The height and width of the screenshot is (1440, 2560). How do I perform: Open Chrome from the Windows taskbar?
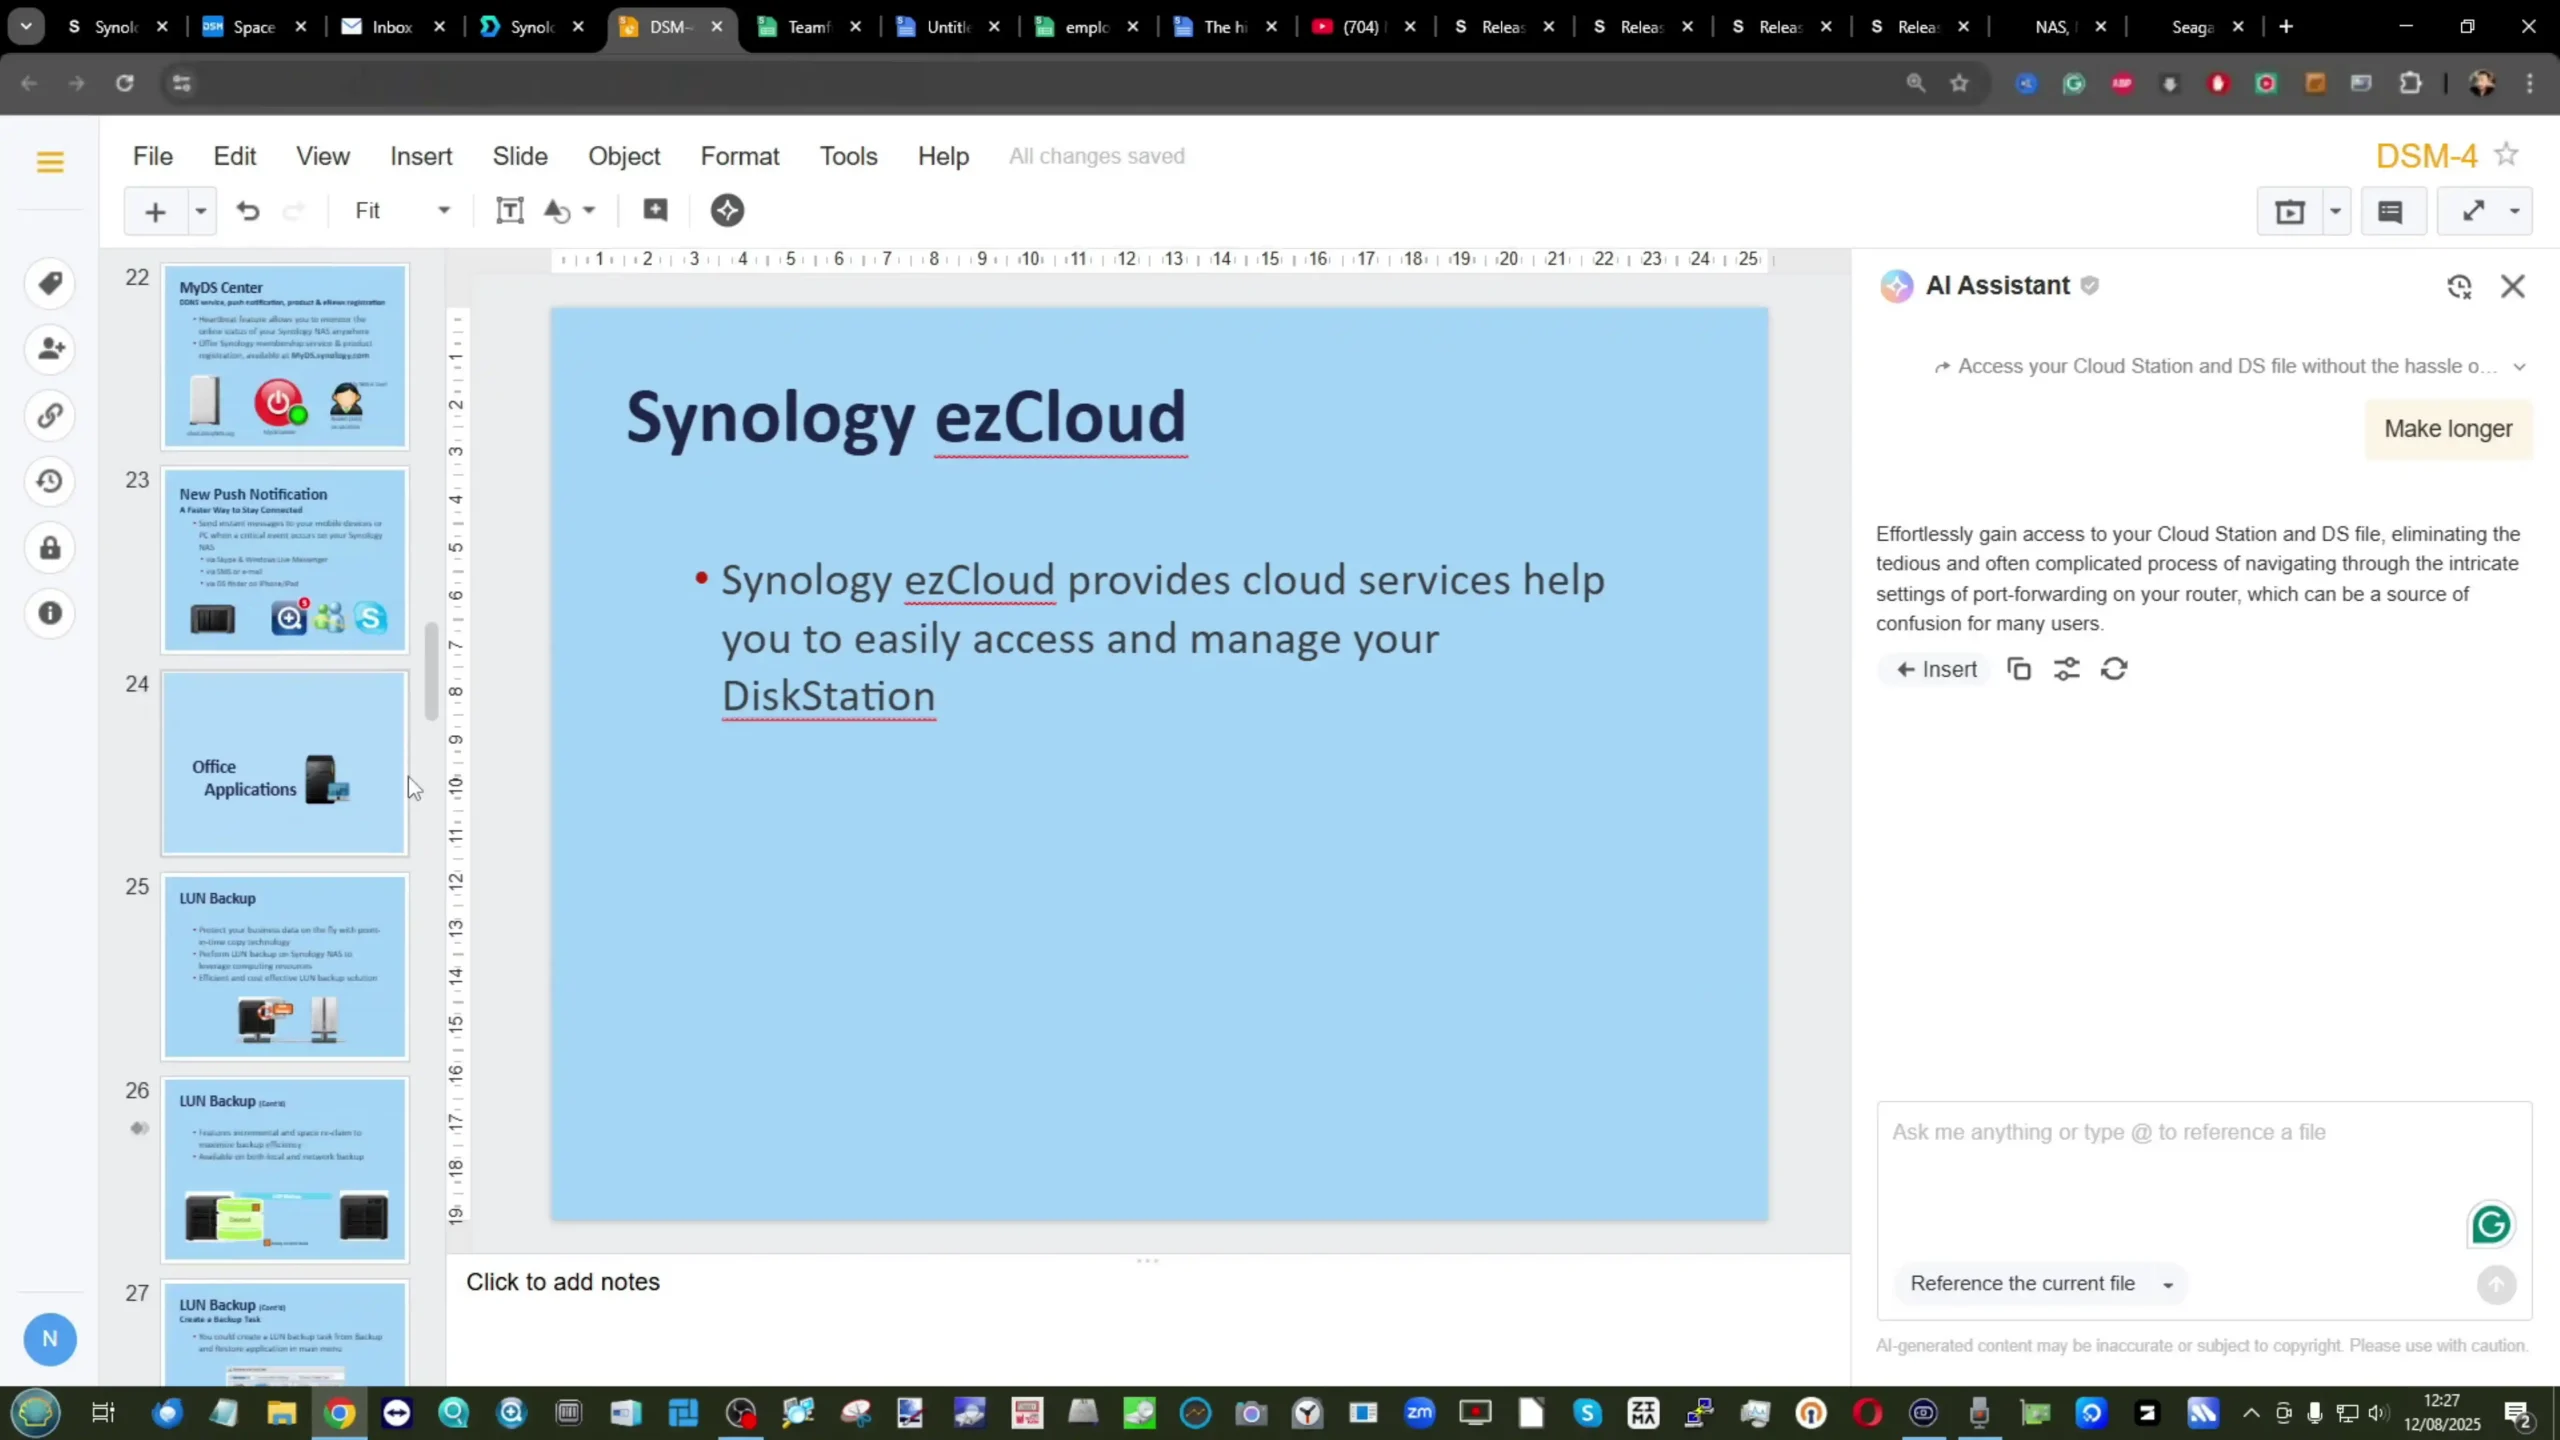pos(340,1413)
